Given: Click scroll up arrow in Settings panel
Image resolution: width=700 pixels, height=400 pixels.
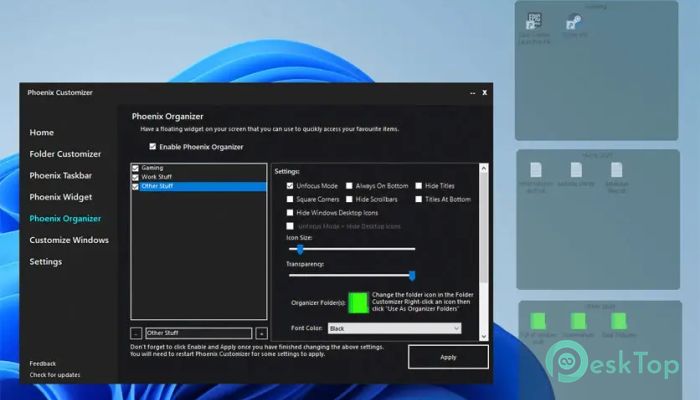Looking at the screenshot, I should [483, 169].
